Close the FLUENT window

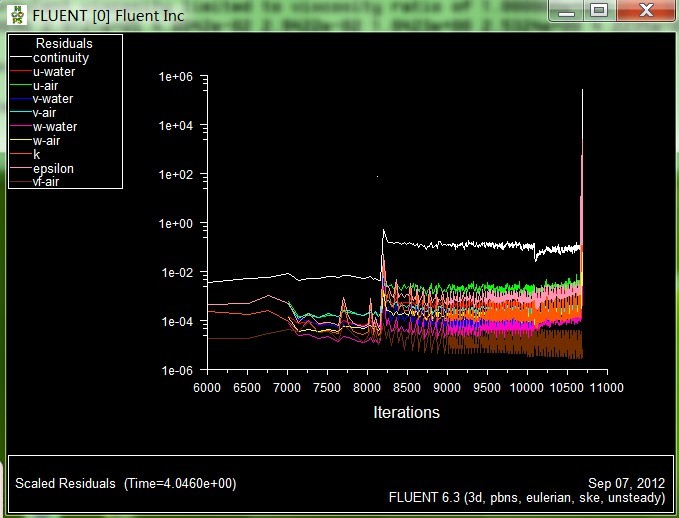pyautogui.click(x=645, y=10)
